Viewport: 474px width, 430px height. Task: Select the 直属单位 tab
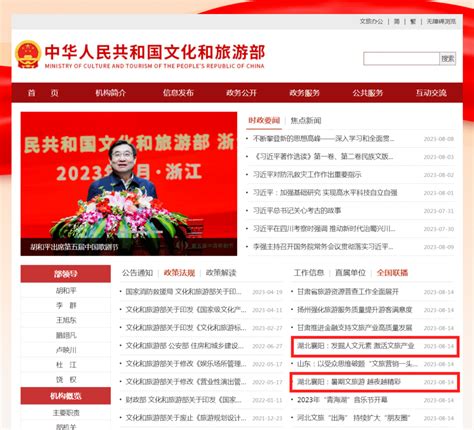point(350,273)
